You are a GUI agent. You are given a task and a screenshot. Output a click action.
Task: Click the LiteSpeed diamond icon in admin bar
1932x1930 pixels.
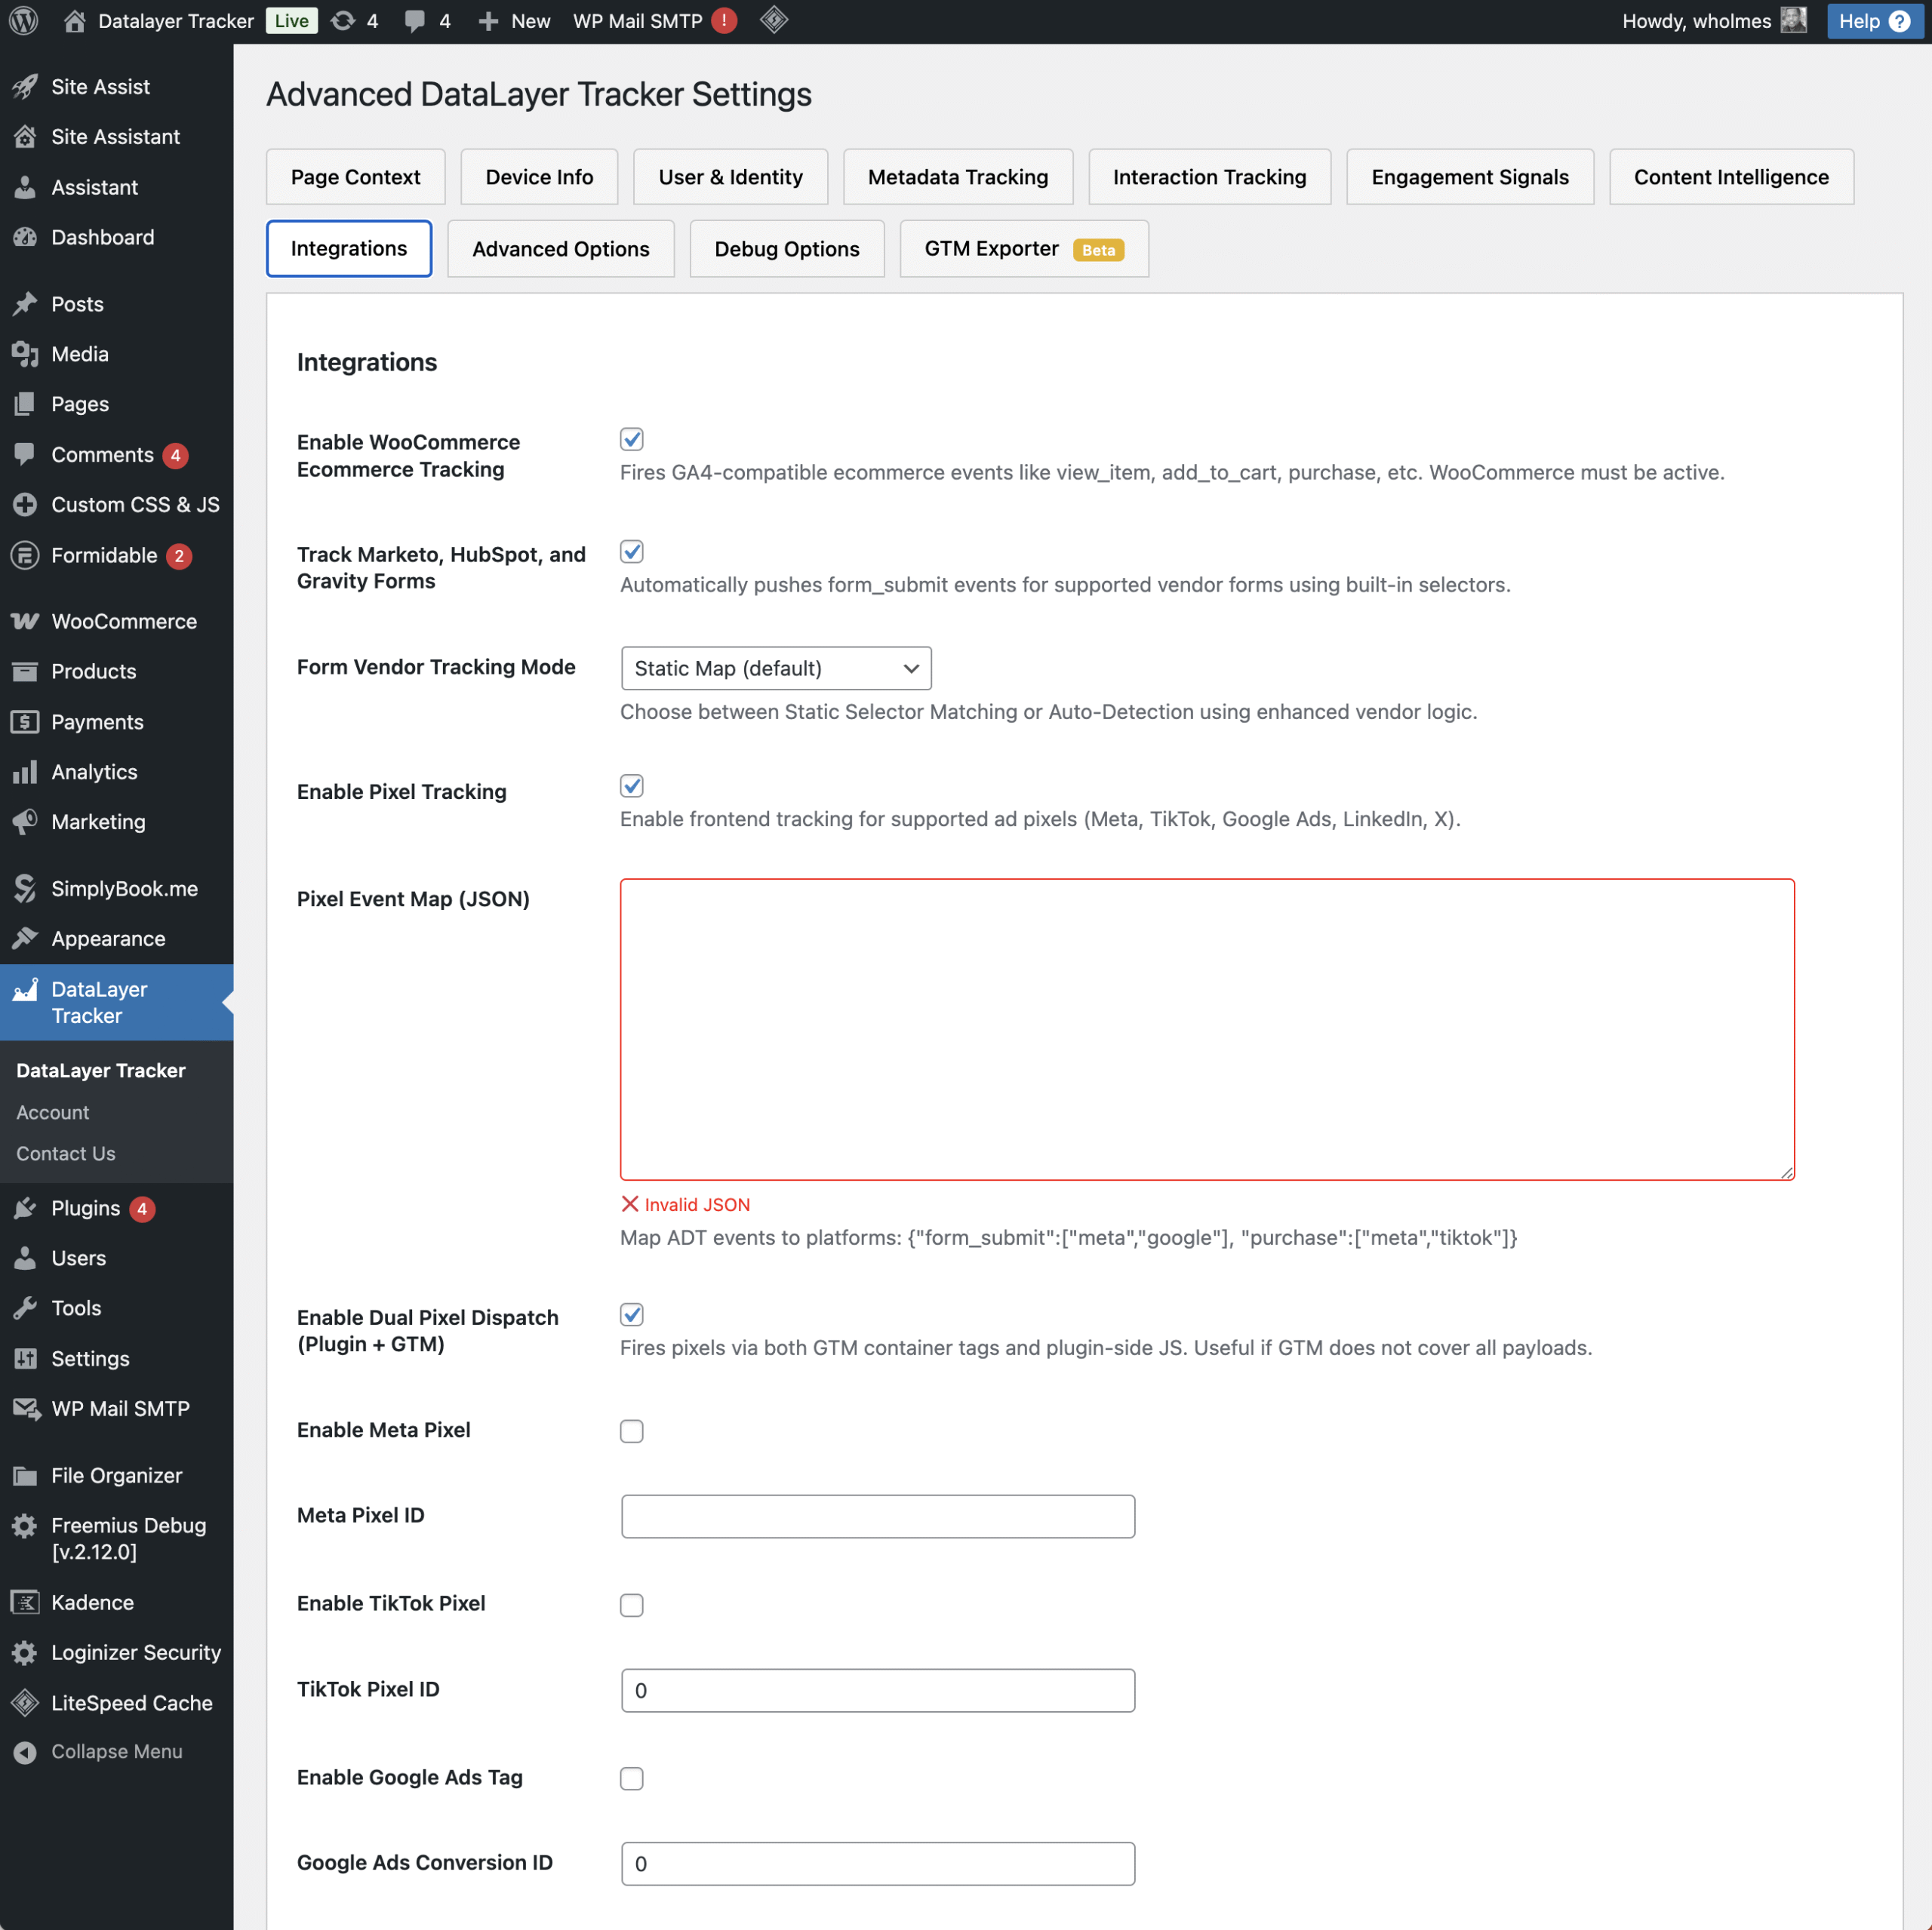774,20
